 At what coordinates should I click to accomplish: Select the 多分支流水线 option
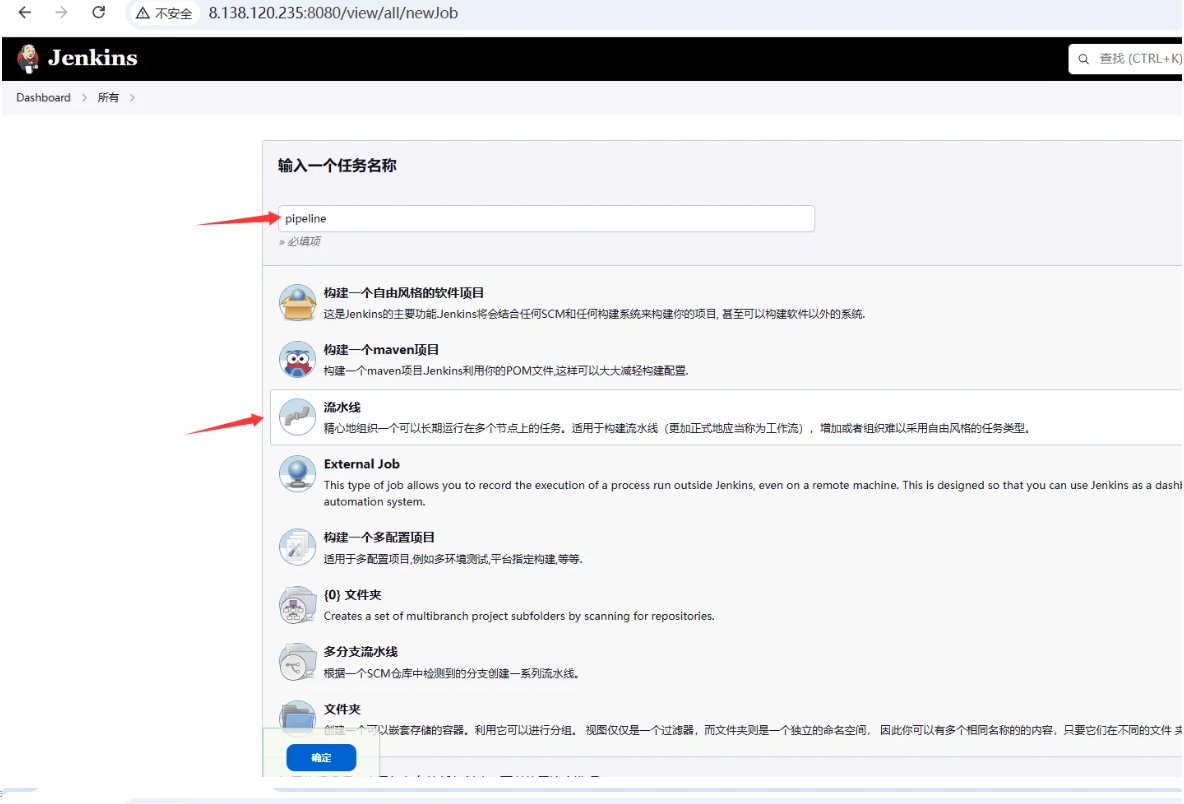coord(361,652)
